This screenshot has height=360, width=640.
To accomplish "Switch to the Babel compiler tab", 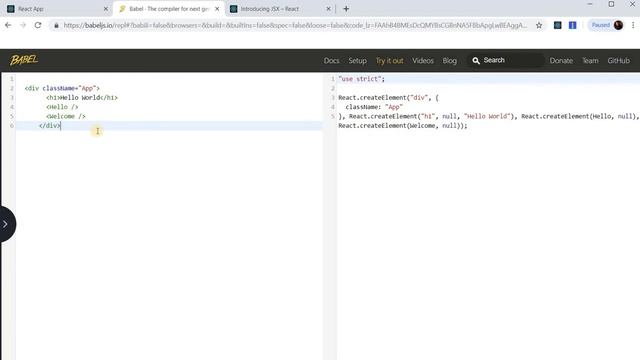I will 169,9.
